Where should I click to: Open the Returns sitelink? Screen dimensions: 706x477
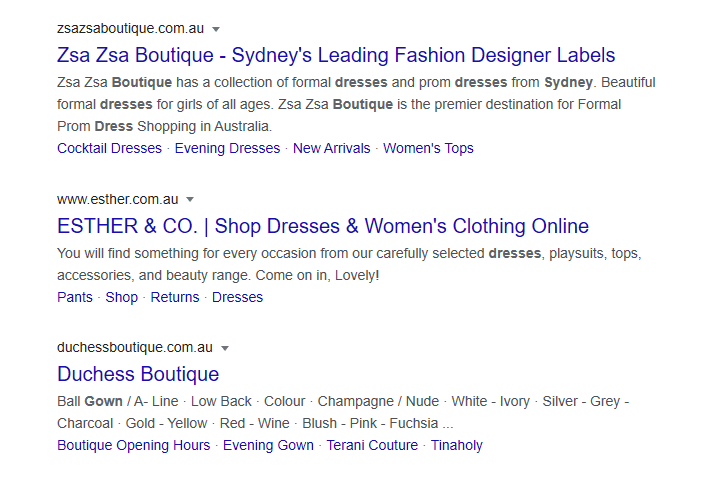tap(175, 297)
